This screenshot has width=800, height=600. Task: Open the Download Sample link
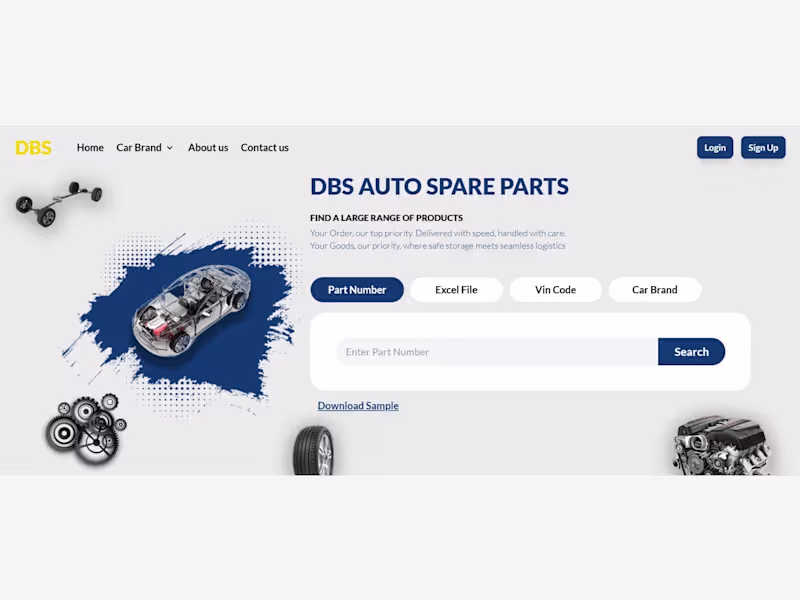(x=357, y=405)
